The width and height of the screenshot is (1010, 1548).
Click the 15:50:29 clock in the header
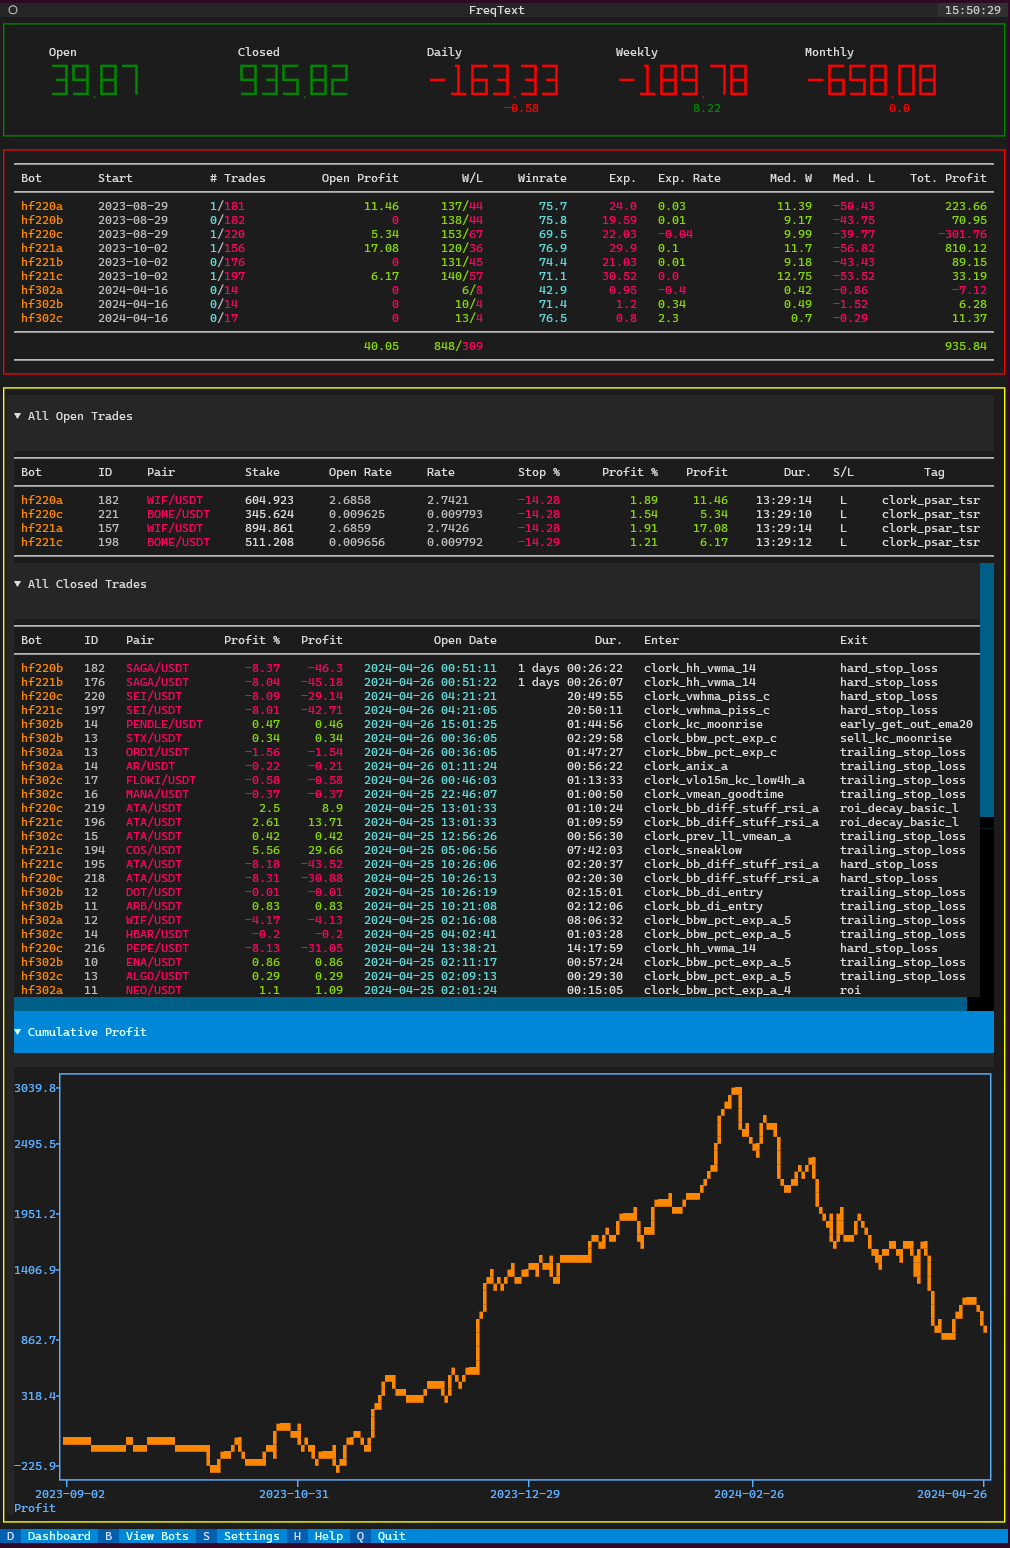click(x=972, y=10)
